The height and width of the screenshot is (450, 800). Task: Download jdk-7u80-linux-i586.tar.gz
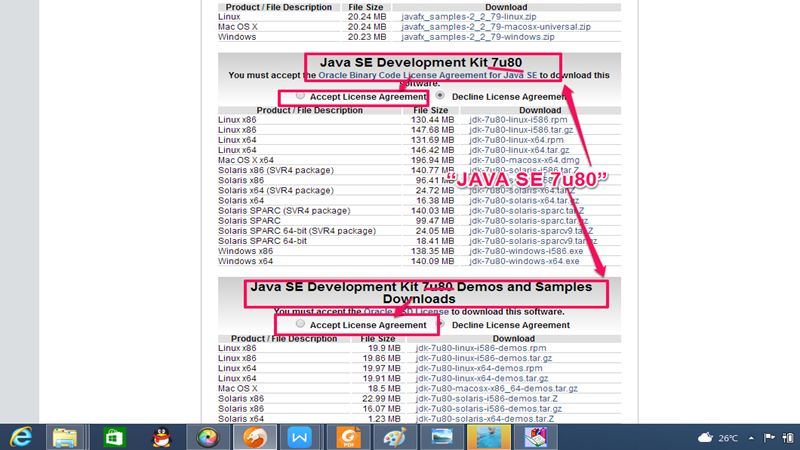point(521,130)
